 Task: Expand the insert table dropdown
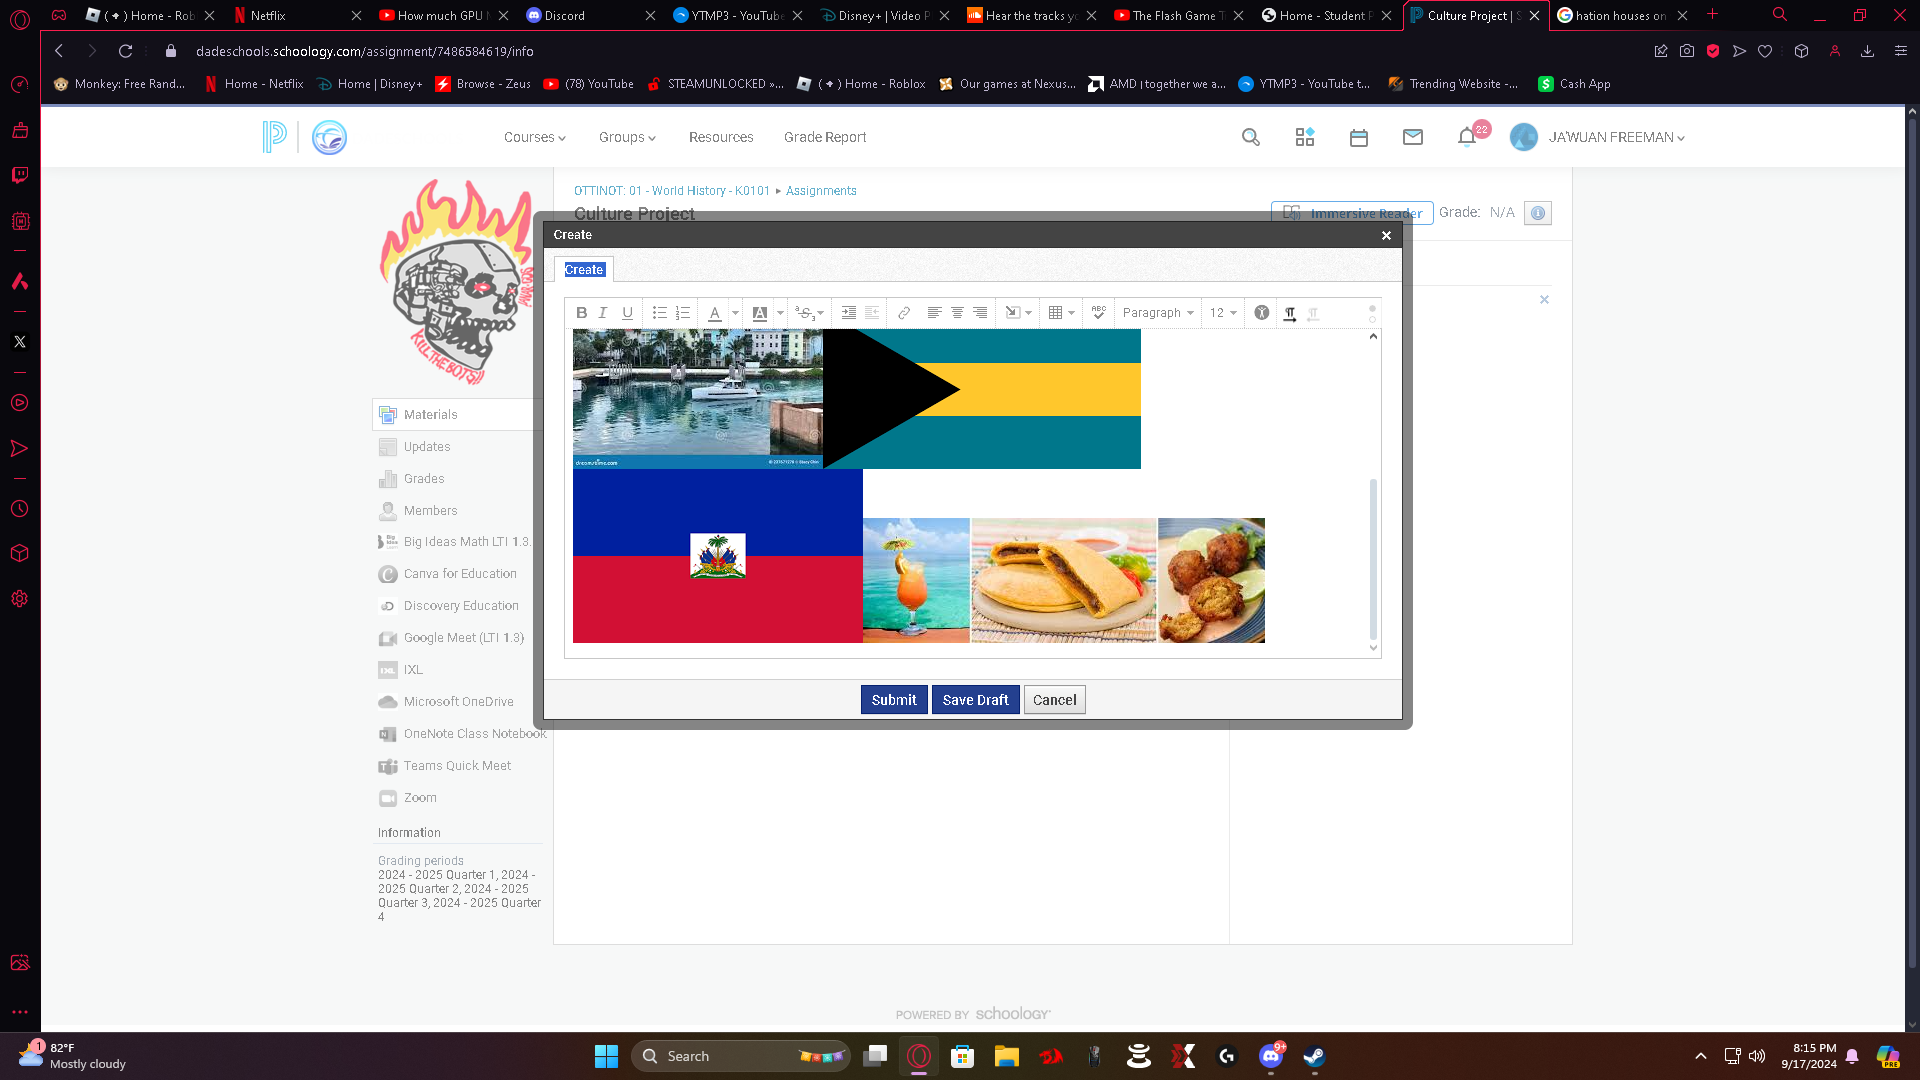coord(1071,313)
